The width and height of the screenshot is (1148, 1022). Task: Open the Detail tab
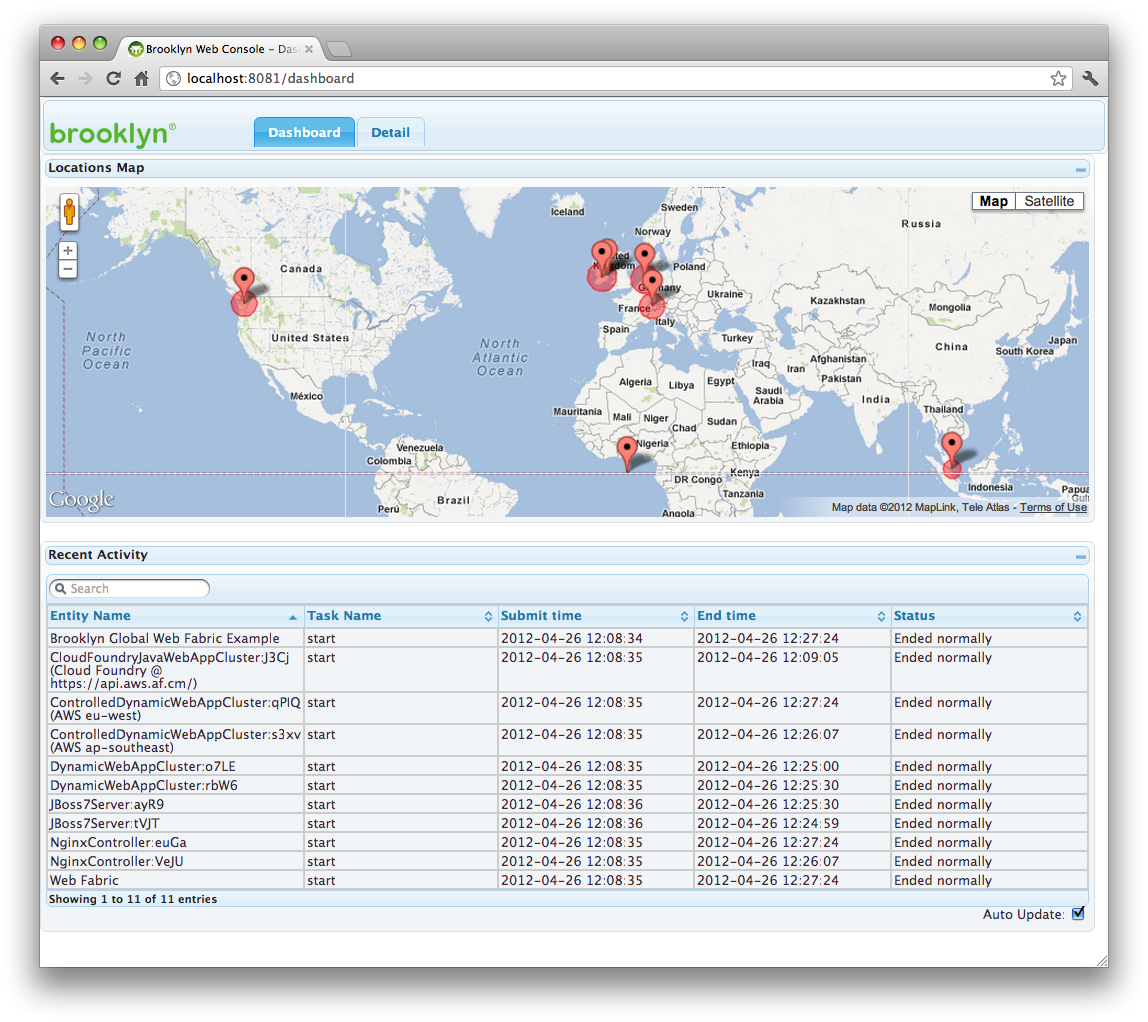390,133
